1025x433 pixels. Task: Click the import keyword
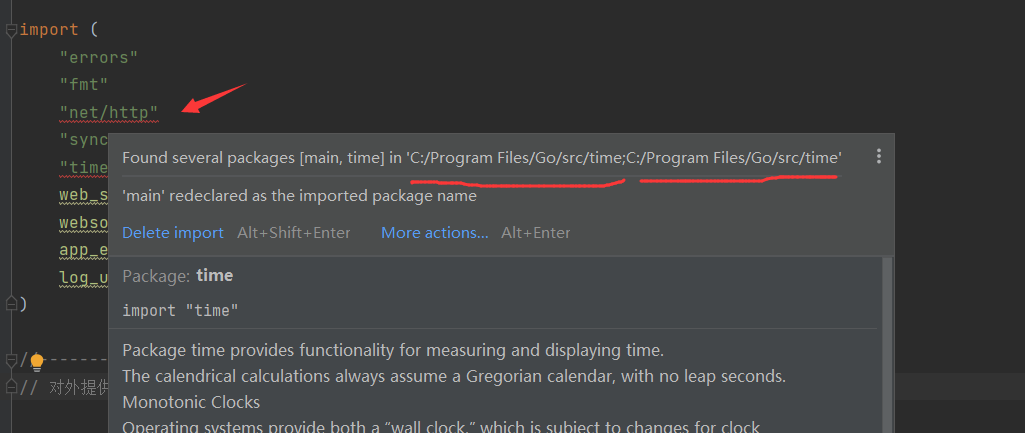coord(49,30)
